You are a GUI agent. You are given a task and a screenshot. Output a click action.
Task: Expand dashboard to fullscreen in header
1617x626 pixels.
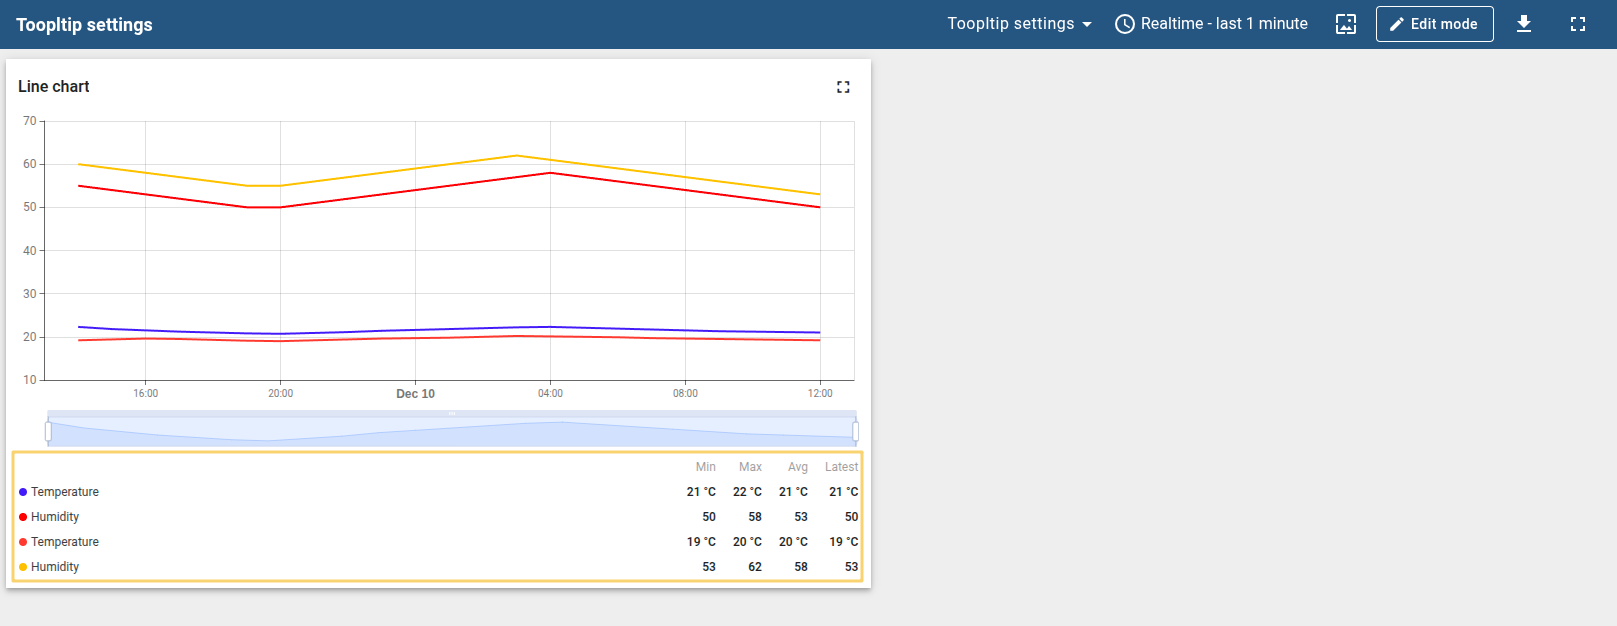(x=1578, y=24)
